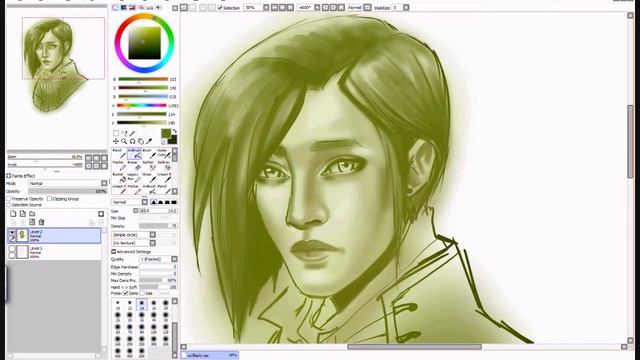The height and width of the screenshot is (360, 640).
Task: Enable Clipping Group
Action: [49, 199]
